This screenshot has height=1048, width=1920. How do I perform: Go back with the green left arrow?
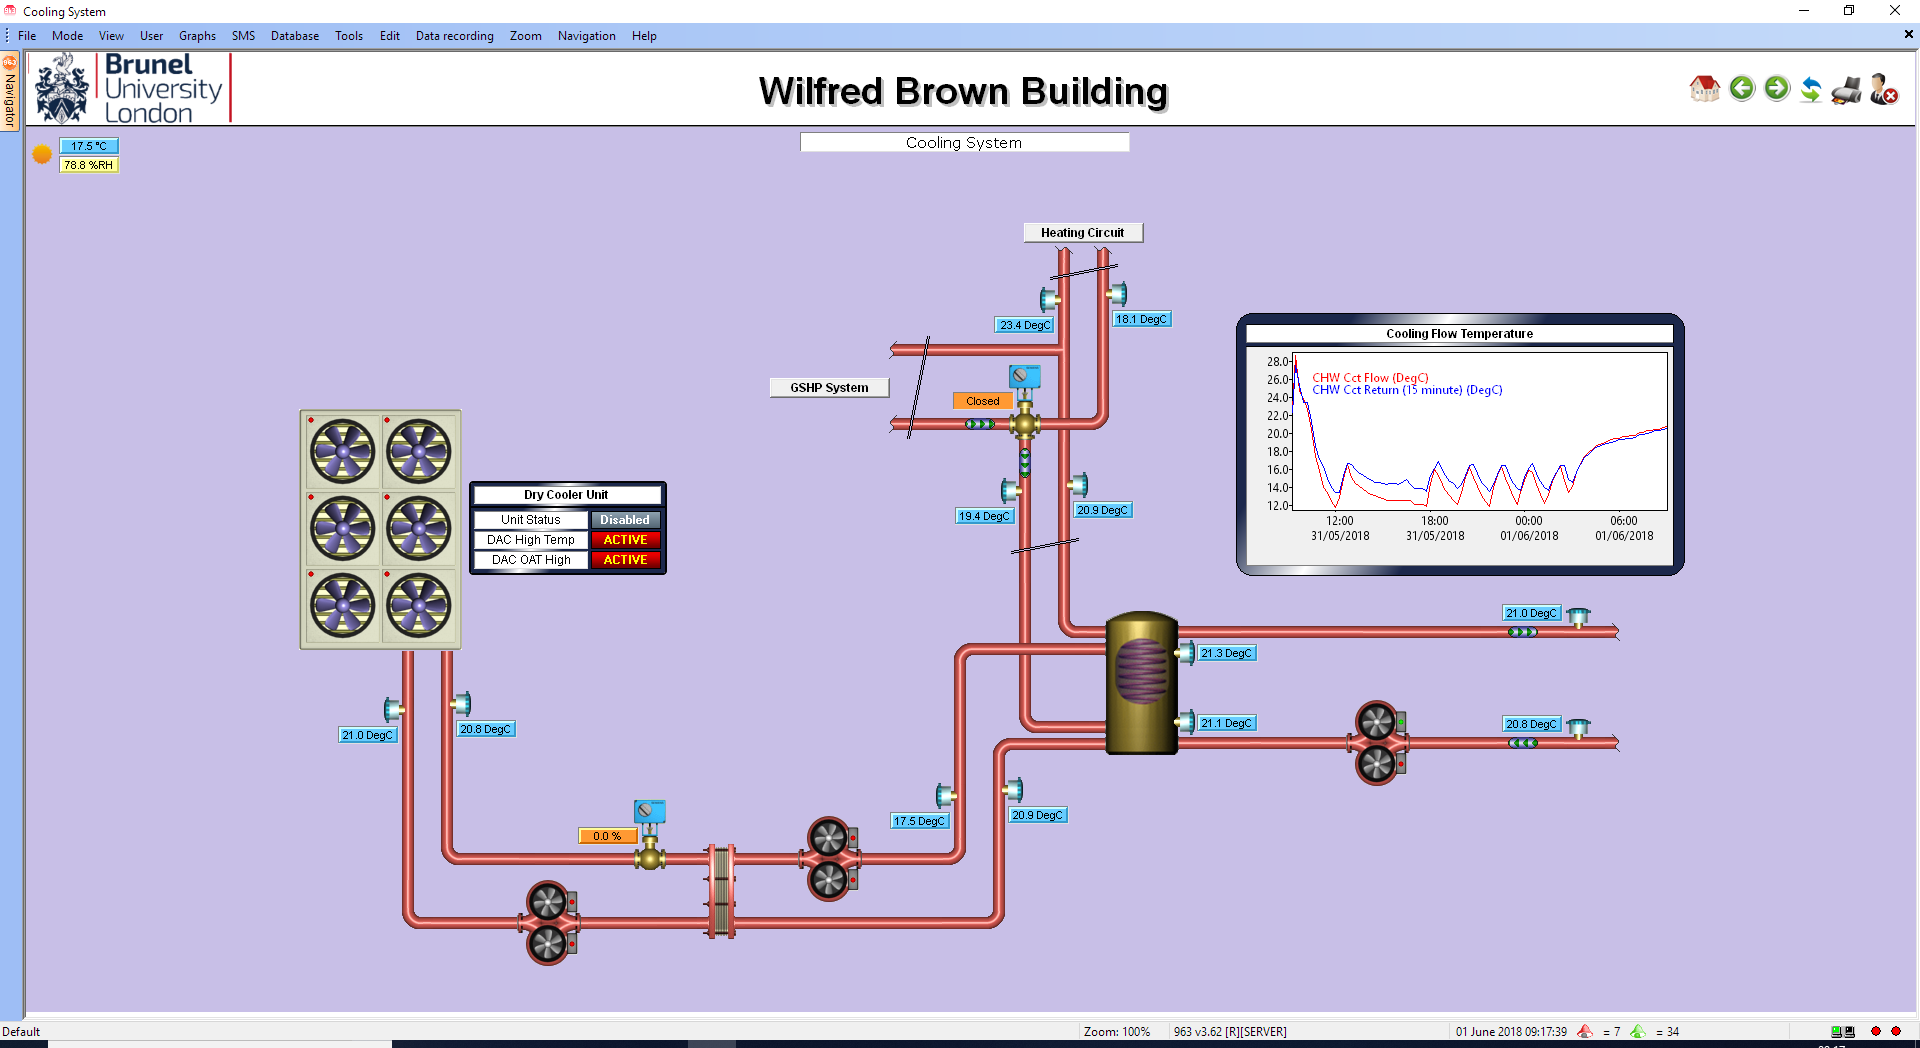coord(1742,89)
